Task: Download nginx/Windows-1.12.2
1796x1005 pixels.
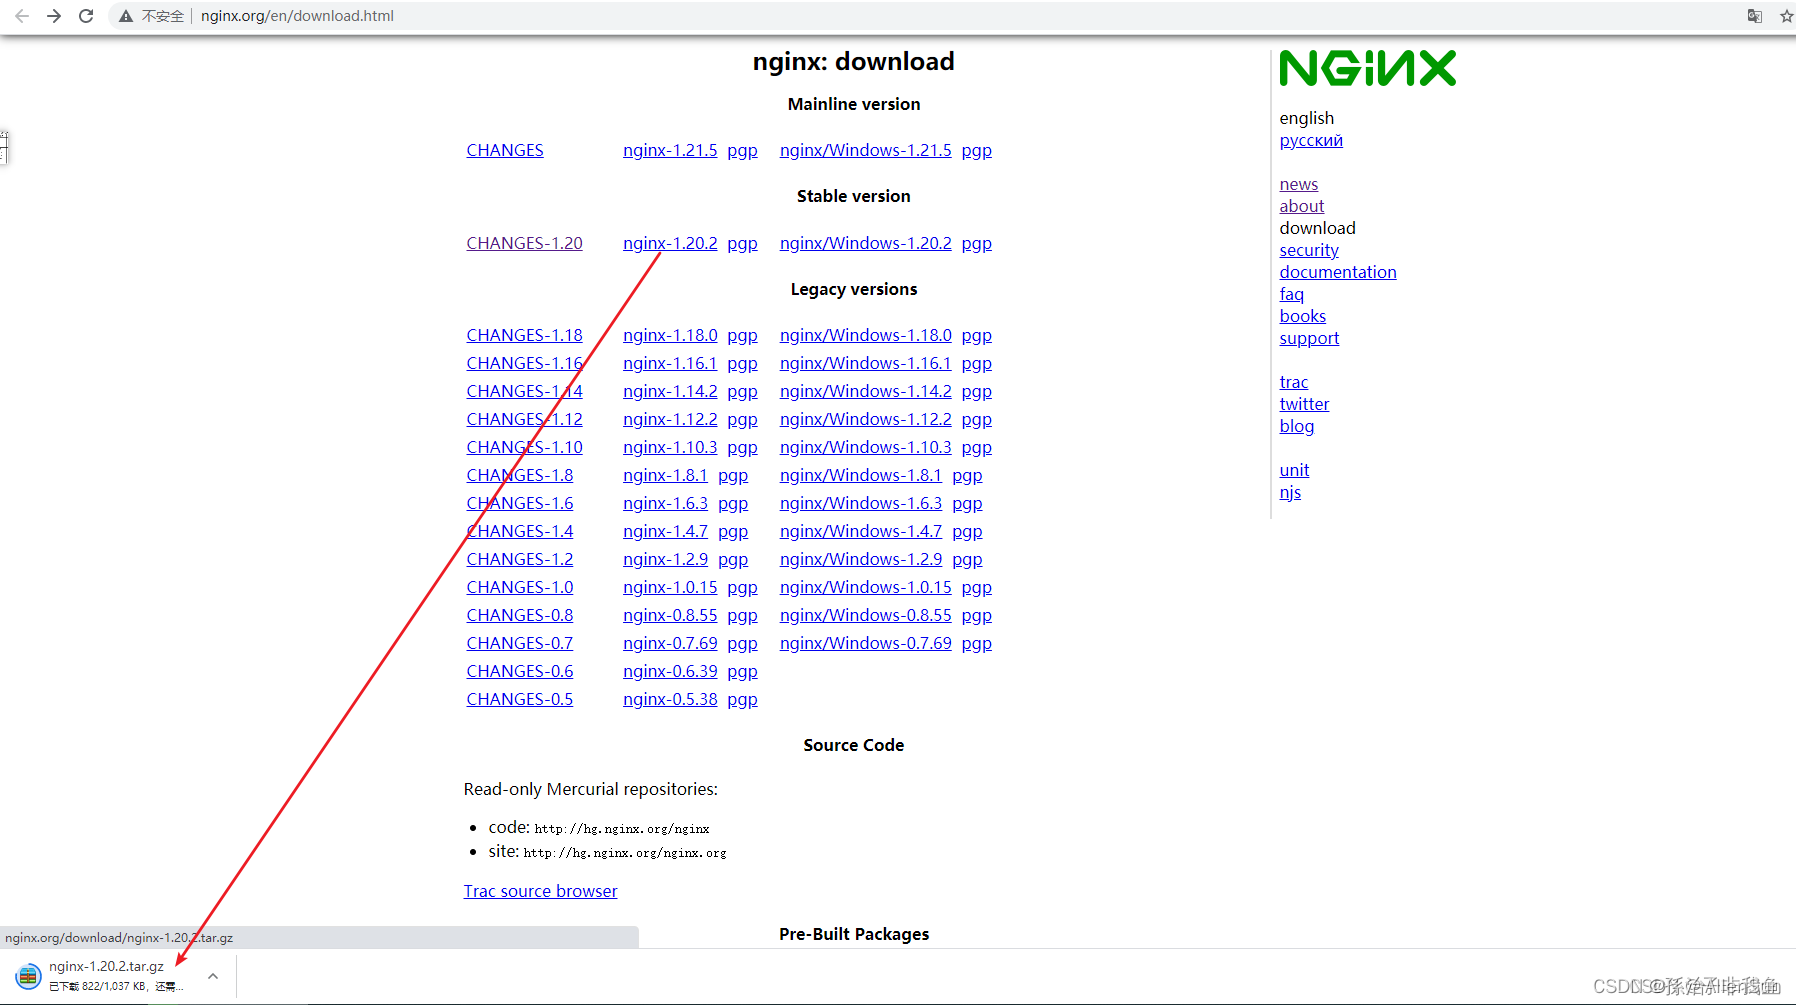Action: 865,419
